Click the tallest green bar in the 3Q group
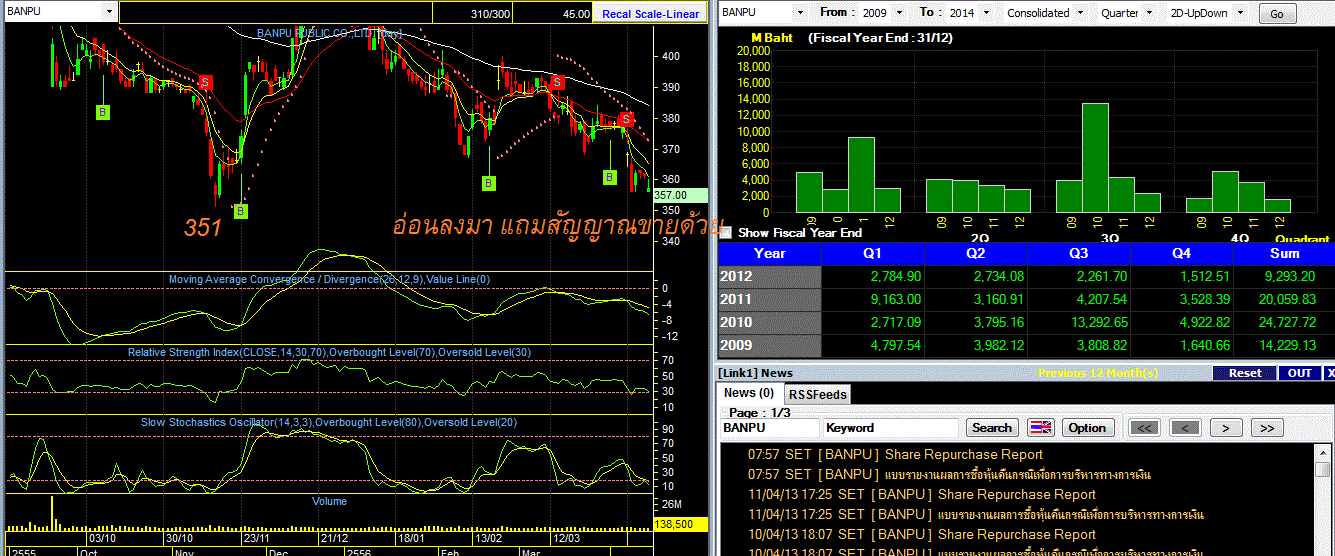 [1095, 157]
